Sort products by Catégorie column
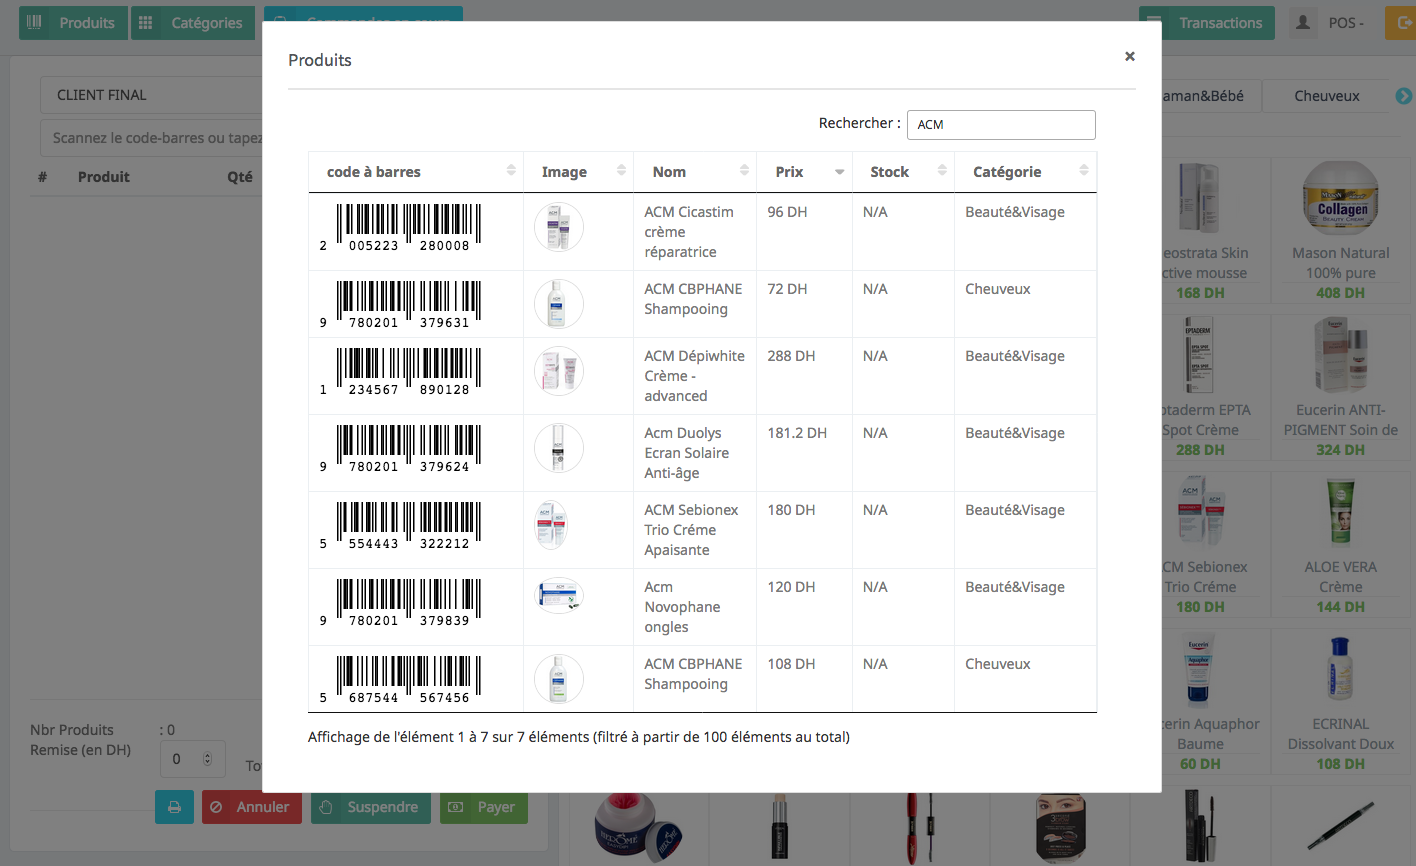 coord(1025,172)
